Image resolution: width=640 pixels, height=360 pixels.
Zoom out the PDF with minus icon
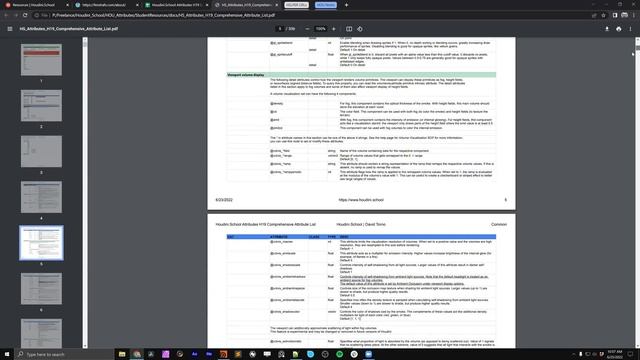tap(307, 29)
